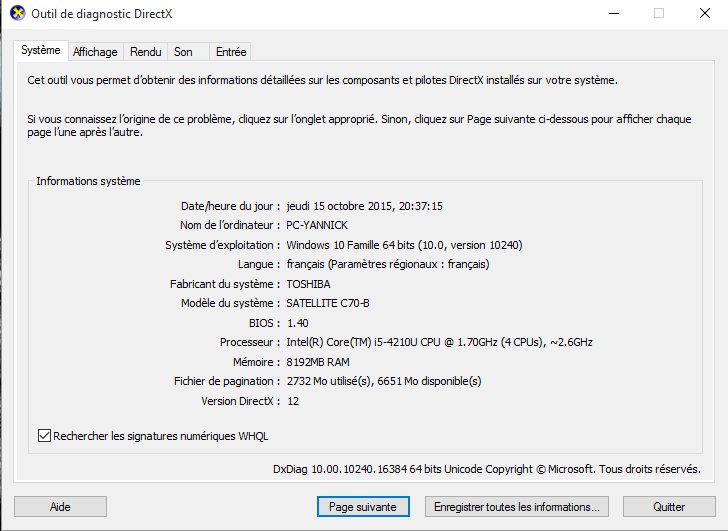Open the Rendu tab
The width and height of the screenshot is (728, 531).
point(145,52)
